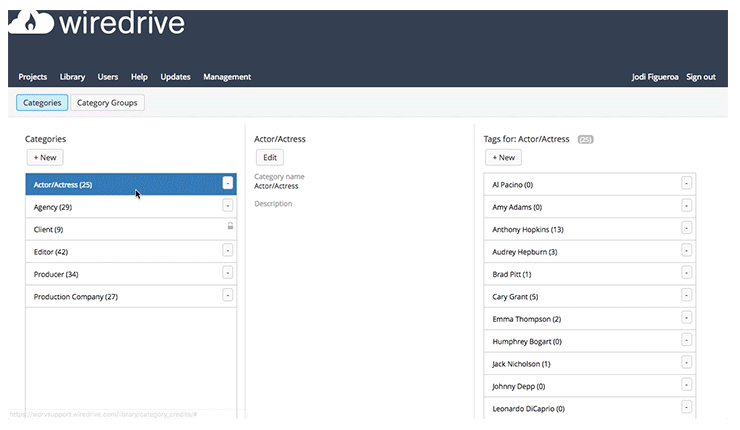Viewport: 740px width, 430px height.
Task: Open the Users menu
Action: pos(108,77)
